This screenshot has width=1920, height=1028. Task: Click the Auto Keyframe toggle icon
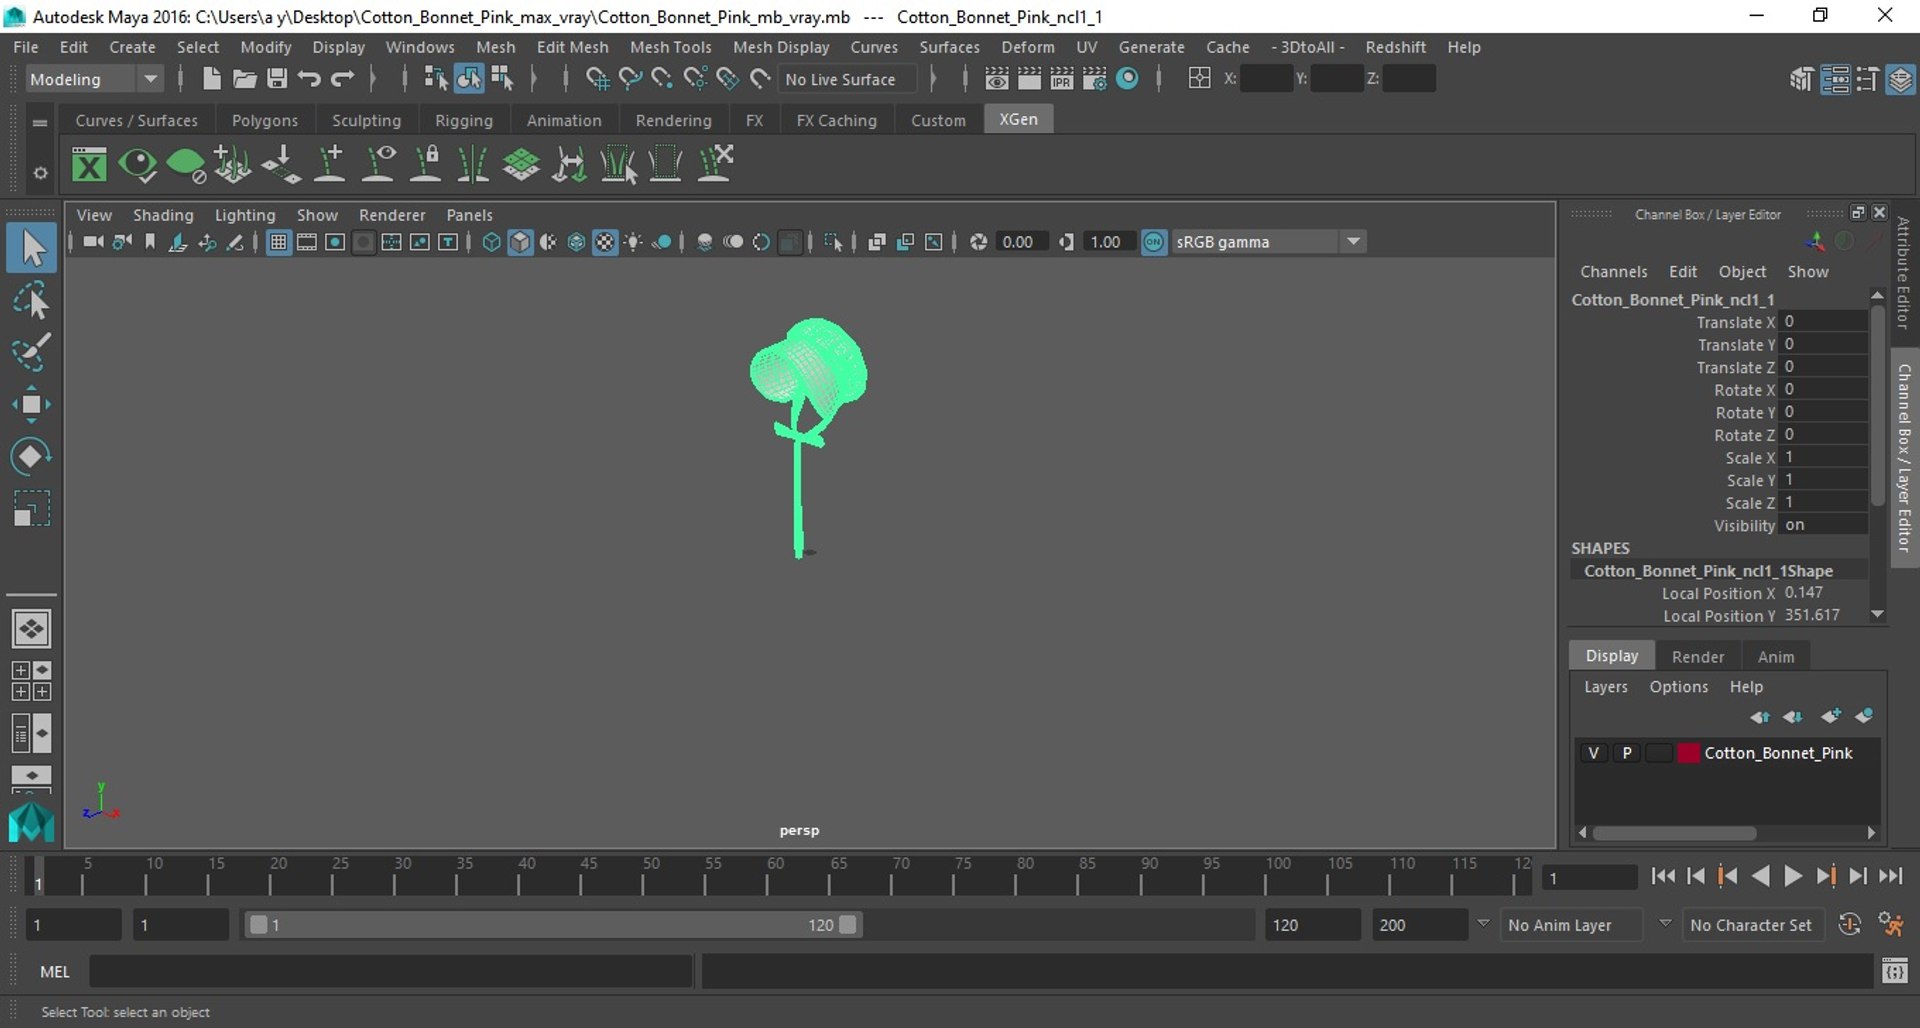1850,925
